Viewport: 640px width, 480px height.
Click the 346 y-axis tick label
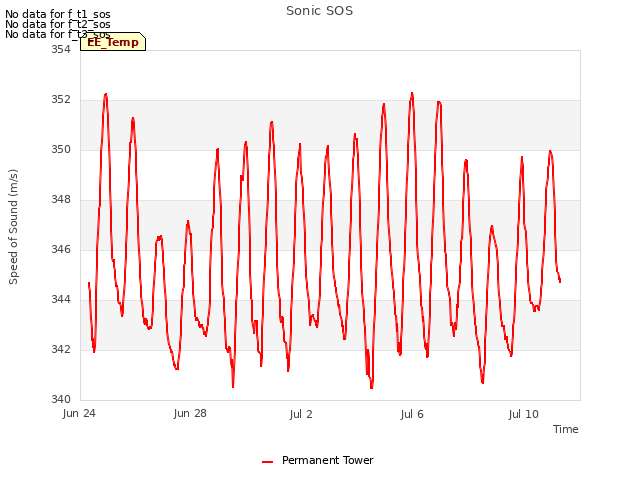click(61, 249)
